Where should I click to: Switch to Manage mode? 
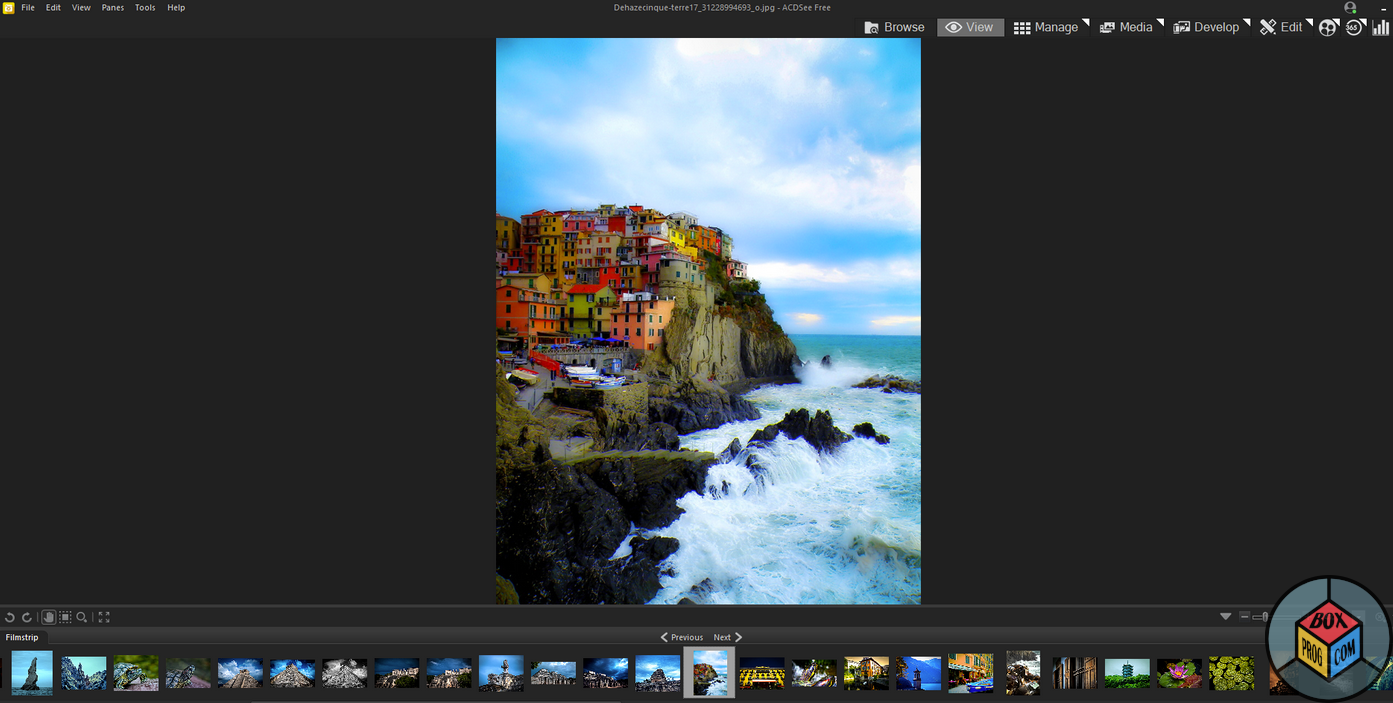[x=1046, y=27]
